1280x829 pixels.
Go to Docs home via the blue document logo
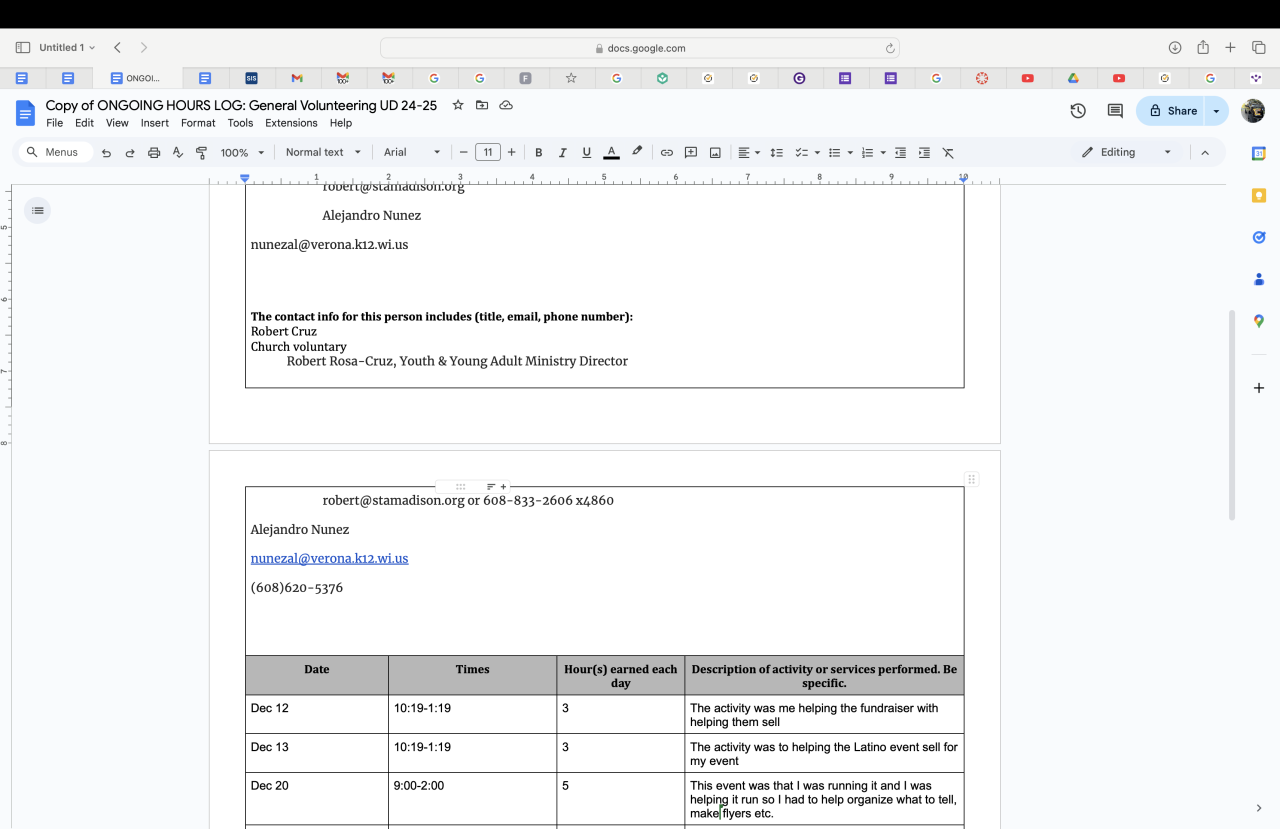(x=26, y=112)
